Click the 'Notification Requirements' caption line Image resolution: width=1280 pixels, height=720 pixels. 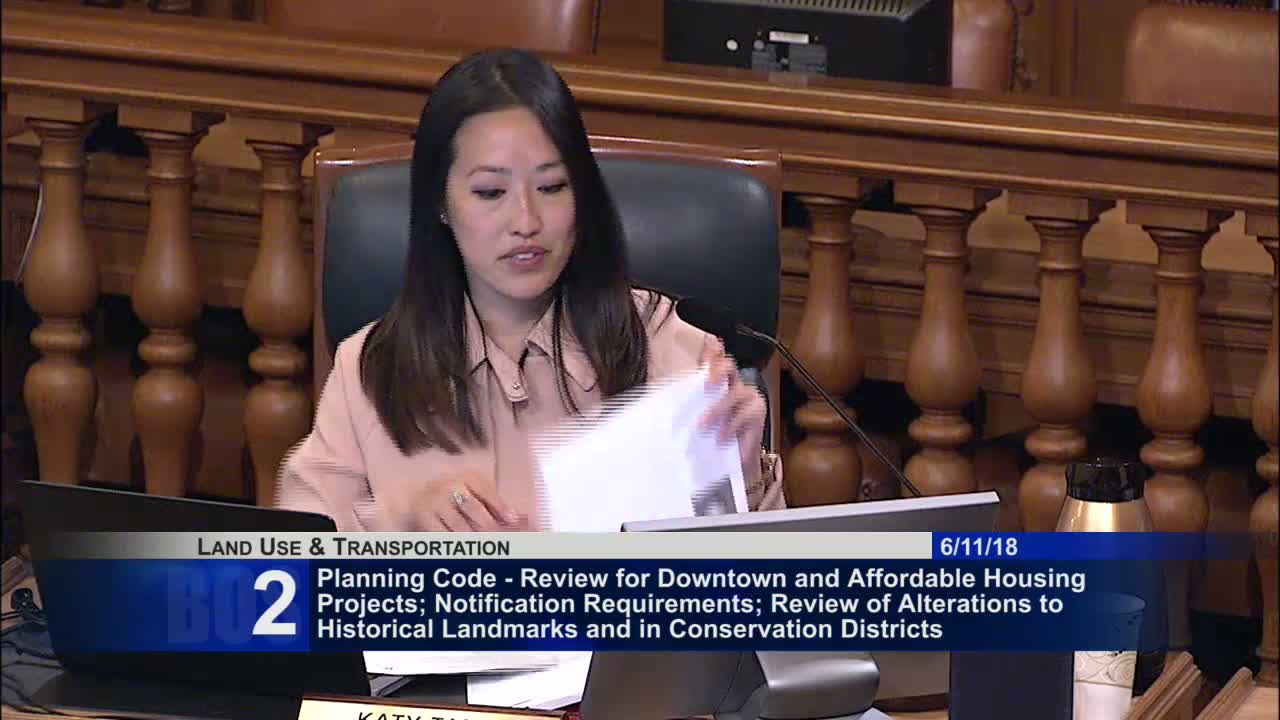[690, 604]
